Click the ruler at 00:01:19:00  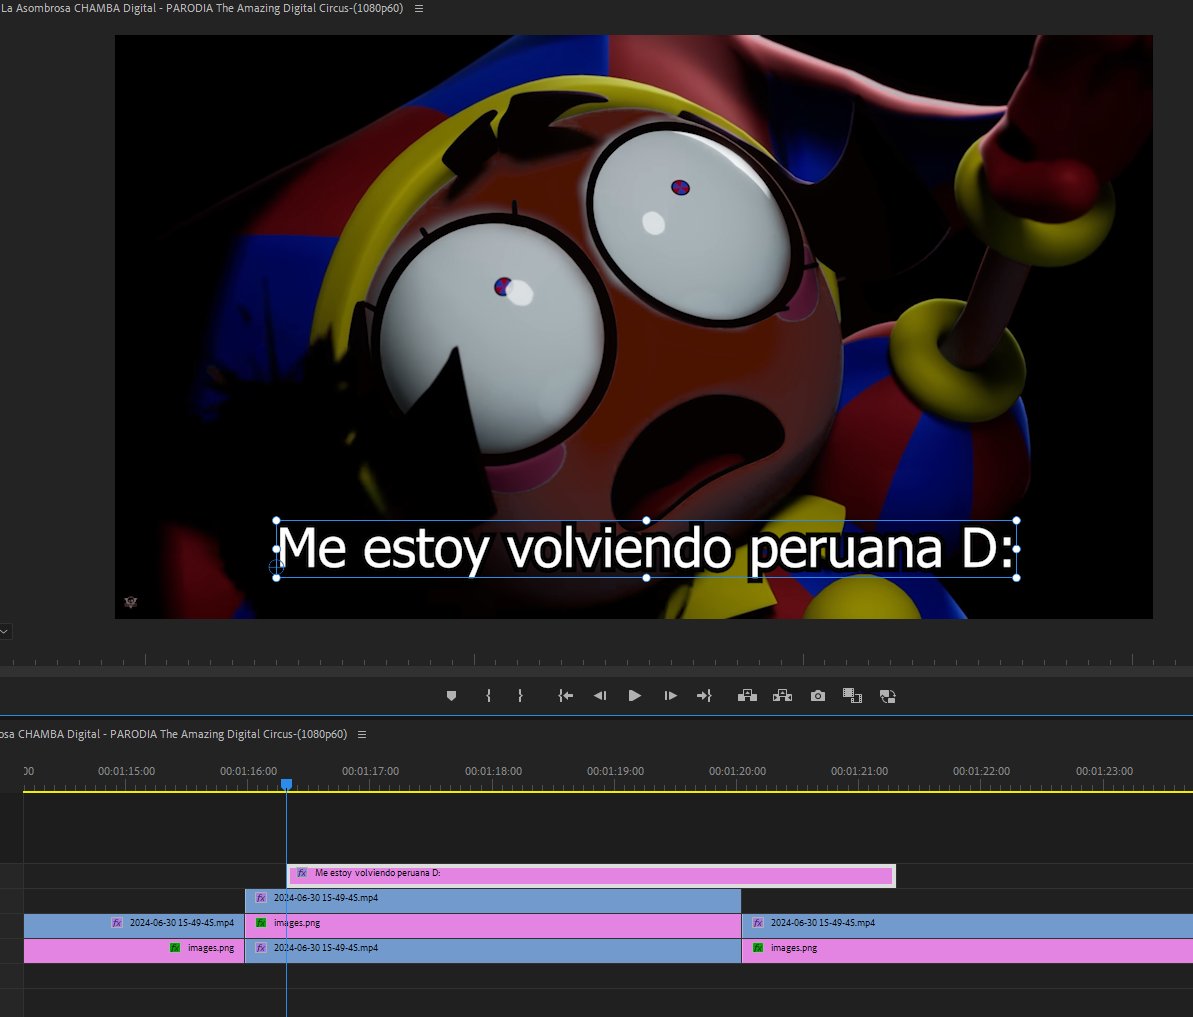(x=616, y=771)
